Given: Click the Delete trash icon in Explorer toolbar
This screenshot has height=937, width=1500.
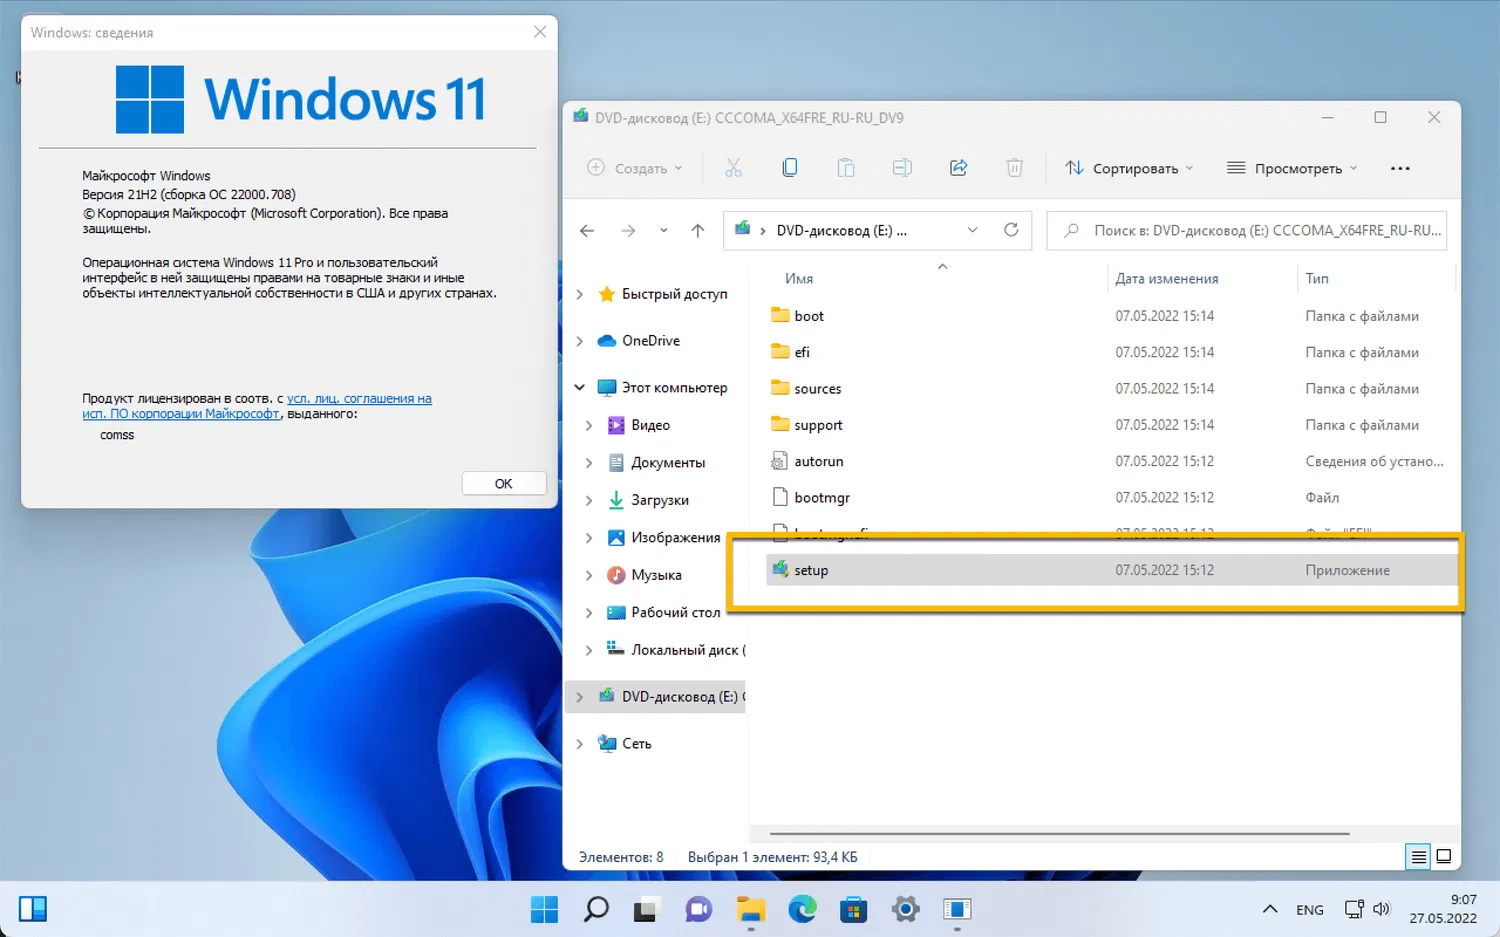Looking at the screenshot, I should [x=1014, y=168].
